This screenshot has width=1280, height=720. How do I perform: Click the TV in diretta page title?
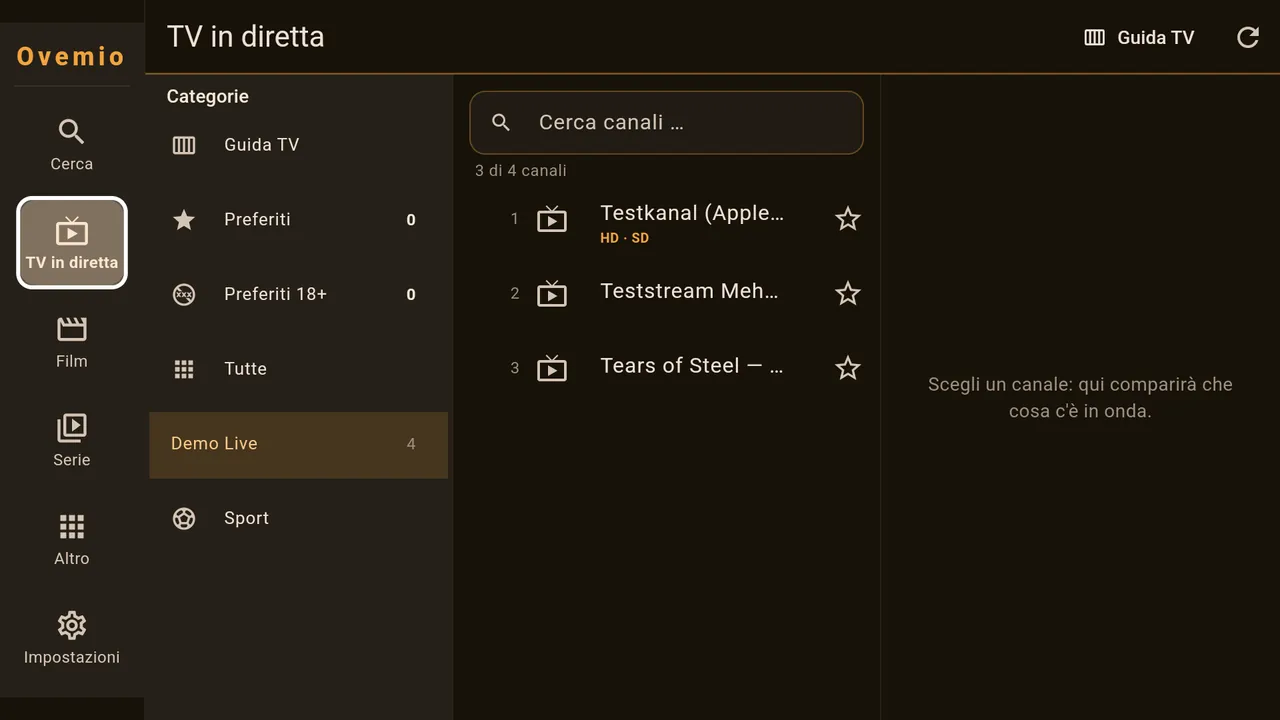(x=246, y=37)
